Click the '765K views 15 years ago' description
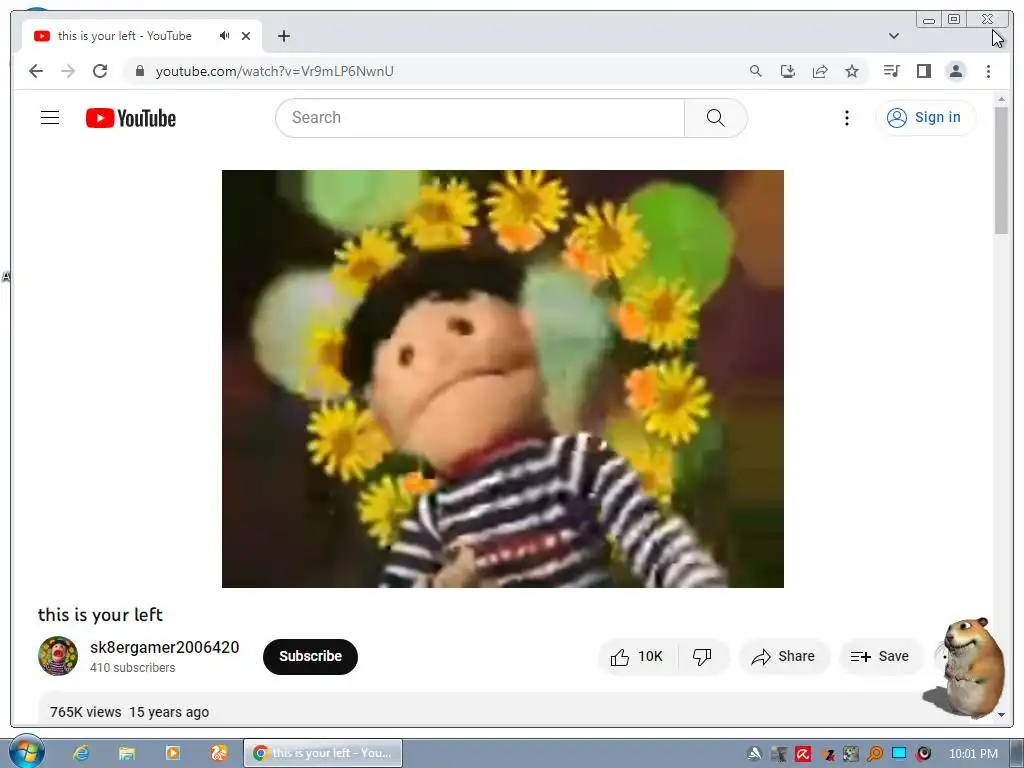 click(129, 712)
